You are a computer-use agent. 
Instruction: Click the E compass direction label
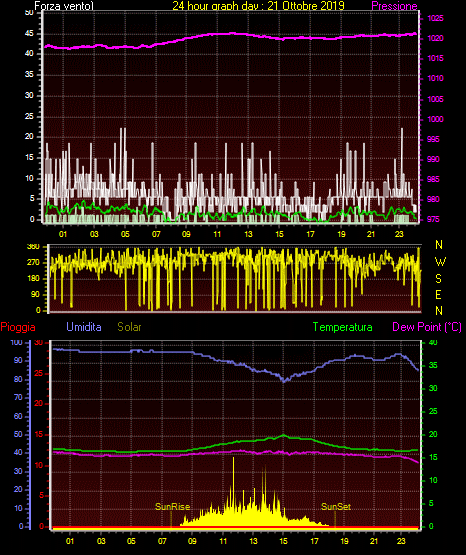click(438, 294)
